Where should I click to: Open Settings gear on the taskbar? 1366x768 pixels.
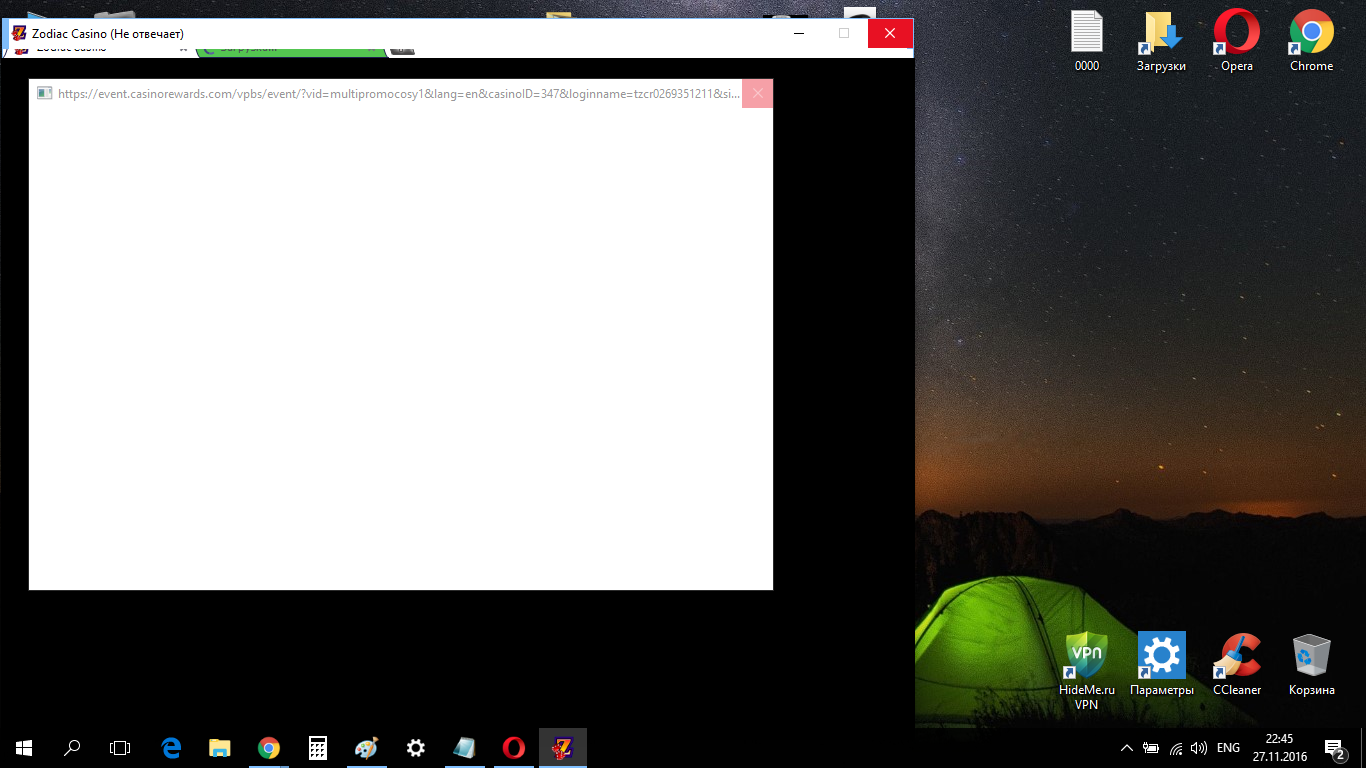[x=416, y=747]
